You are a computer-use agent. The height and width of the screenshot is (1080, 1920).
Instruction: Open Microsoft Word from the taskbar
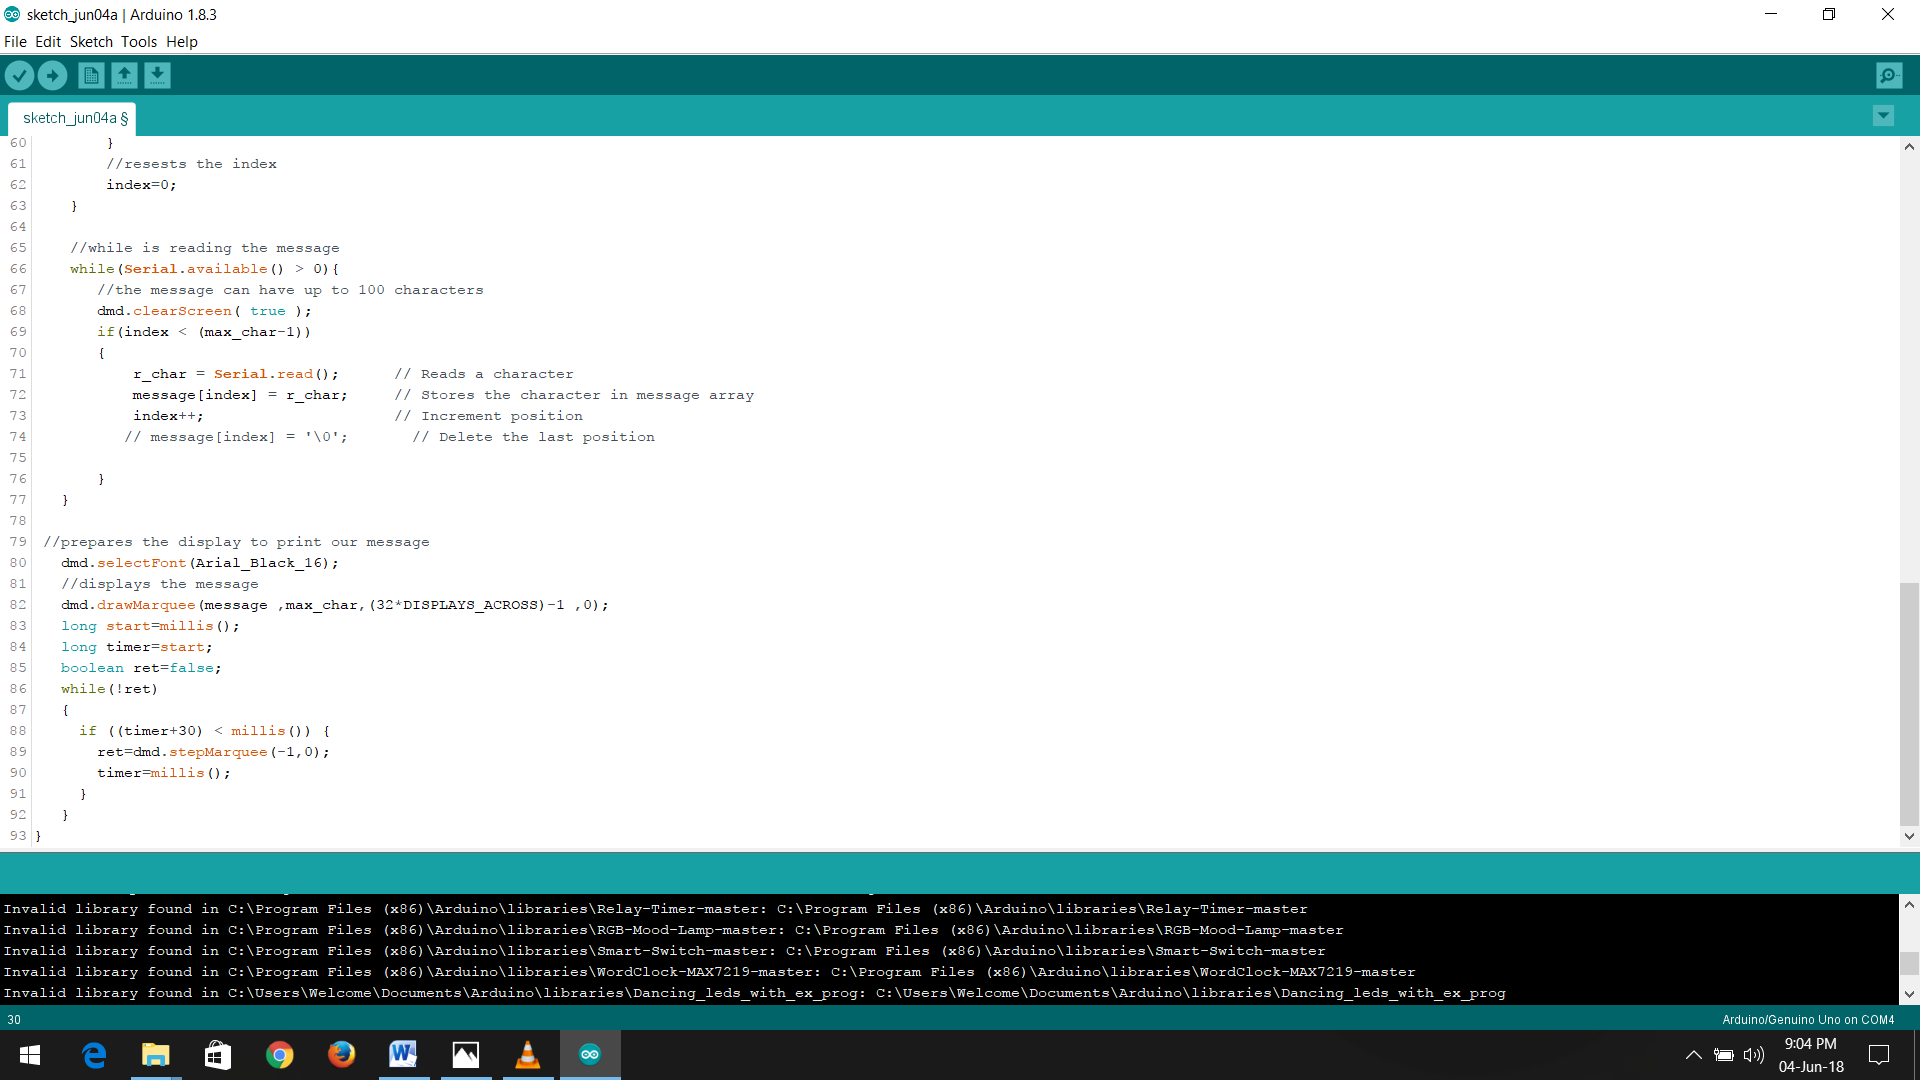coord(403,1054)
